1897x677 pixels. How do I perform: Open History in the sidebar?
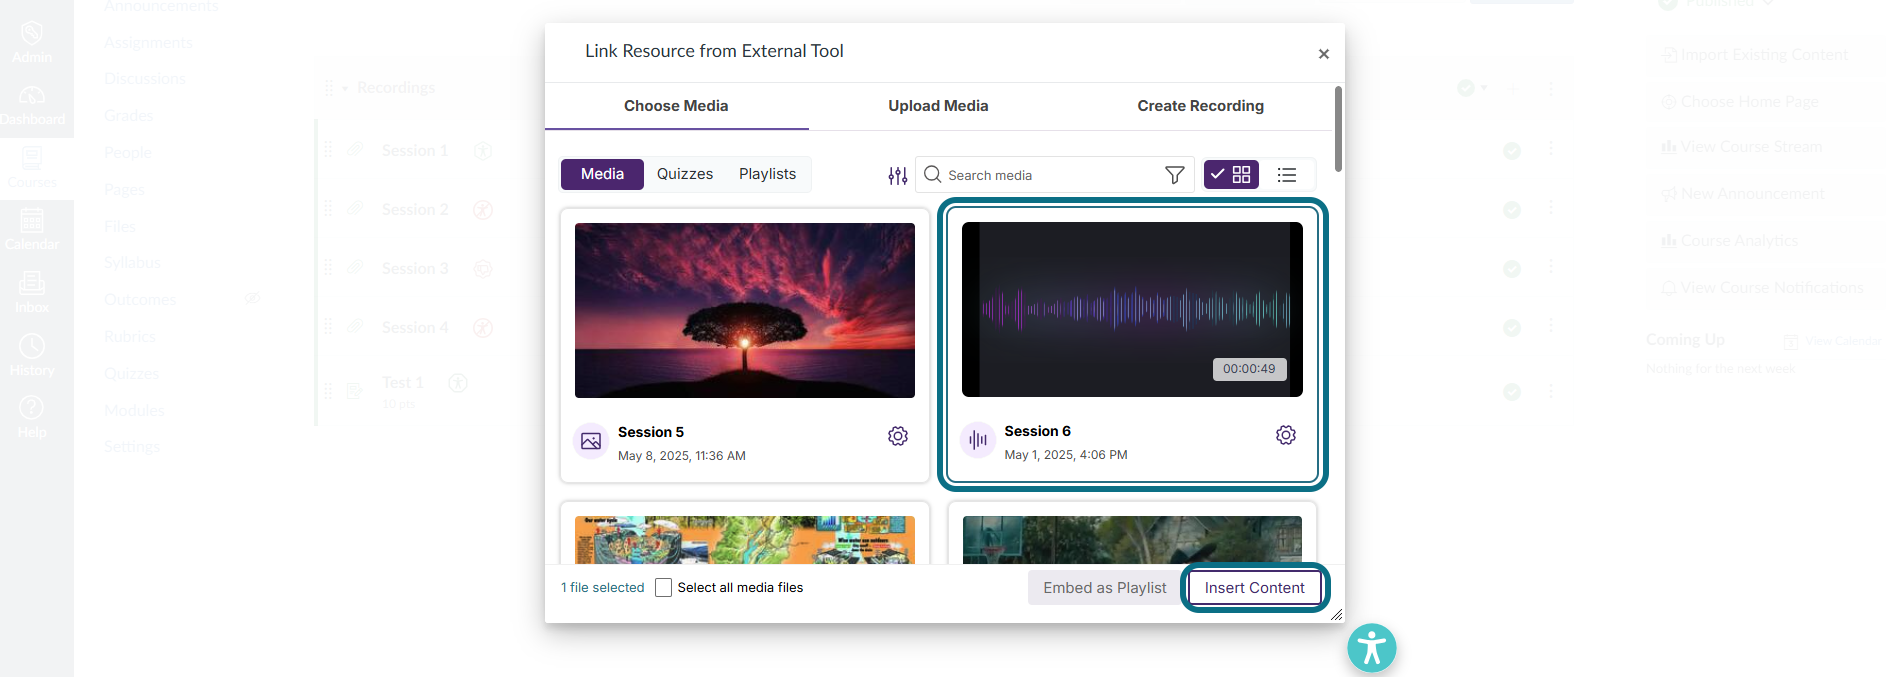click(x=32, y=356)
